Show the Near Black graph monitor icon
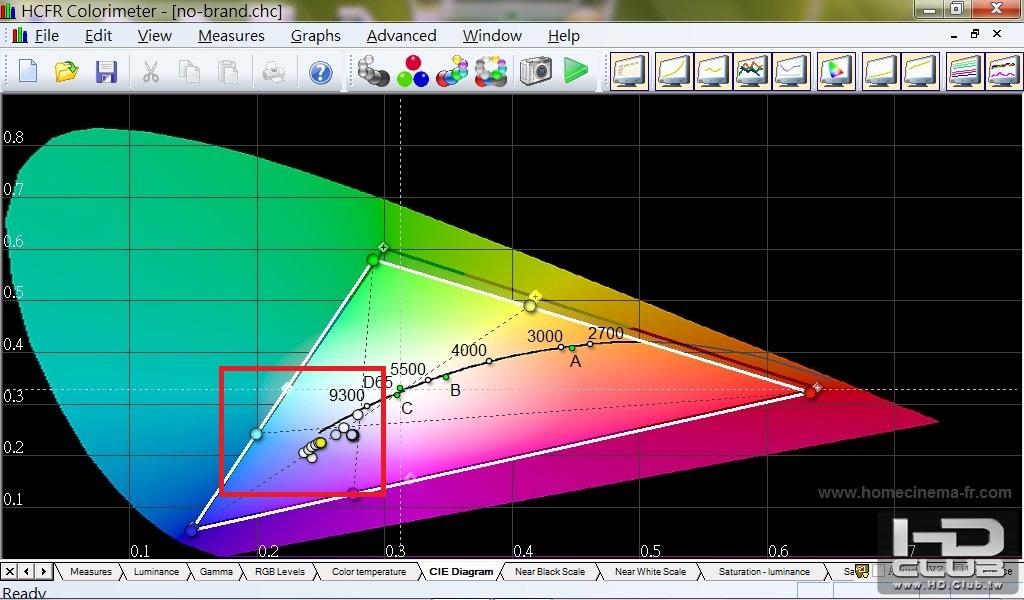Viewport: 1024px width, 600px height. [x=881, y=71]
